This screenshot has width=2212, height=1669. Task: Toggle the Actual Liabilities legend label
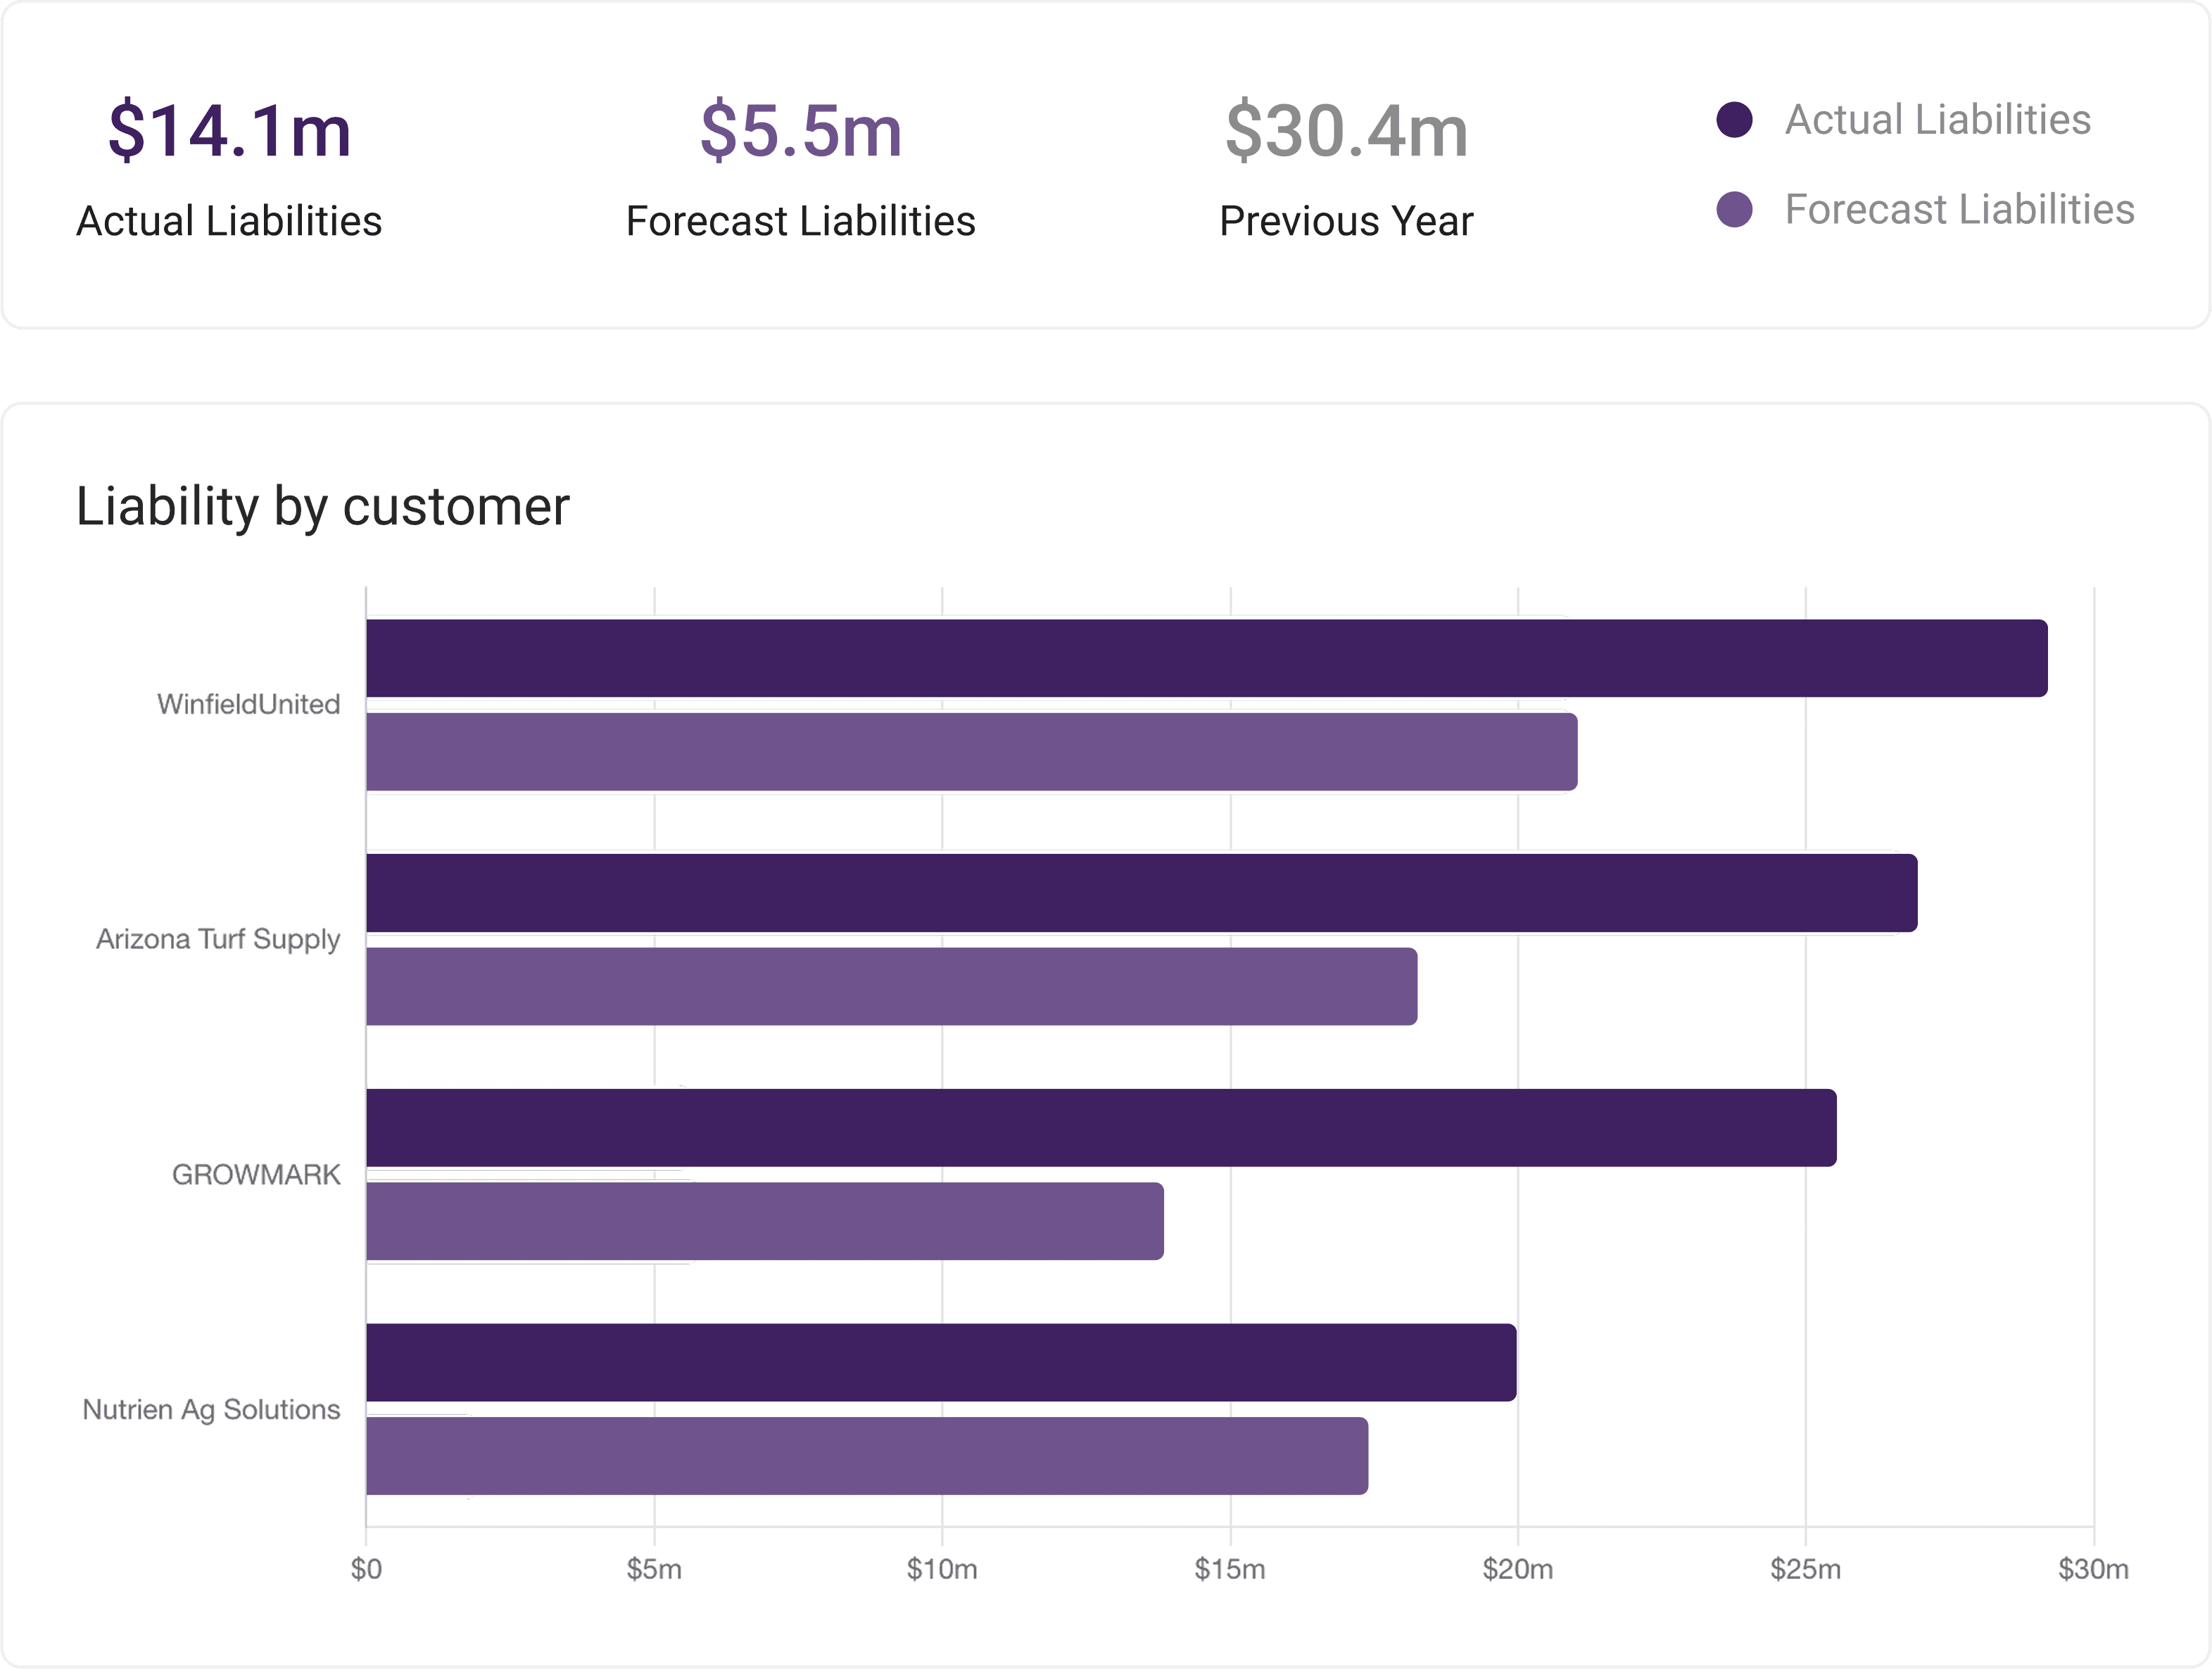pos(1937,120)
